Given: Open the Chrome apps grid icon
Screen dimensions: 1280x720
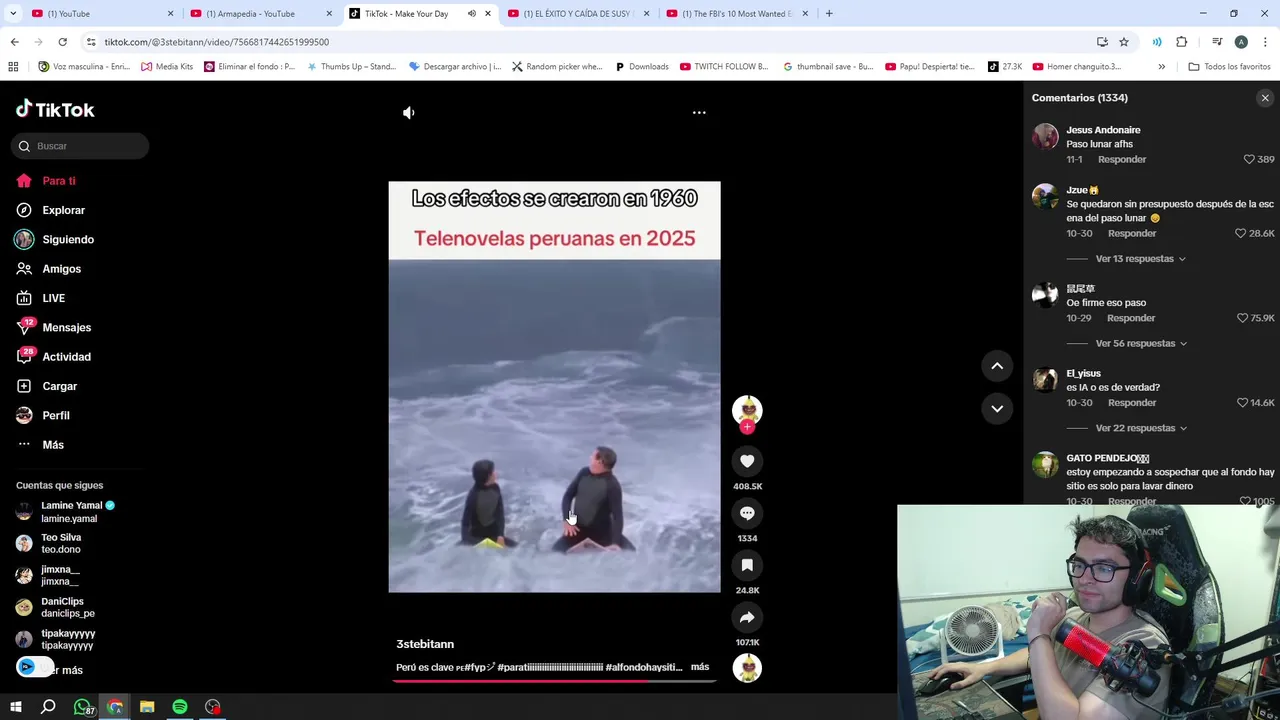Looking at the screenshot, I should coord(13,67).
